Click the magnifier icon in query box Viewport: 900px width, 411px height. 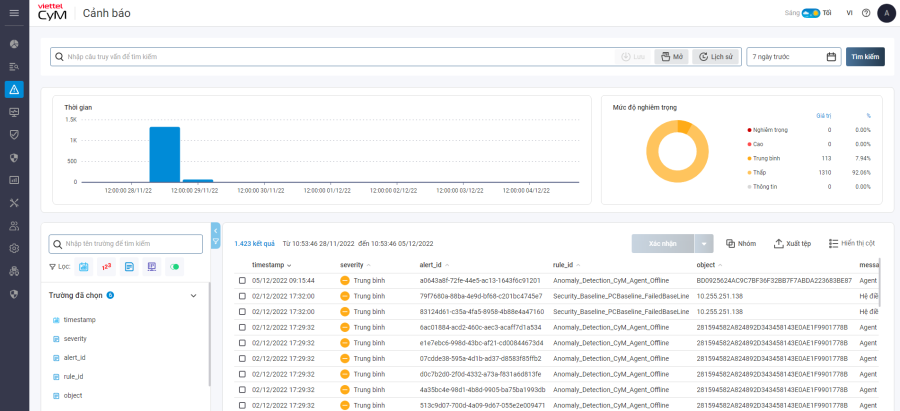tap(59, 57)
